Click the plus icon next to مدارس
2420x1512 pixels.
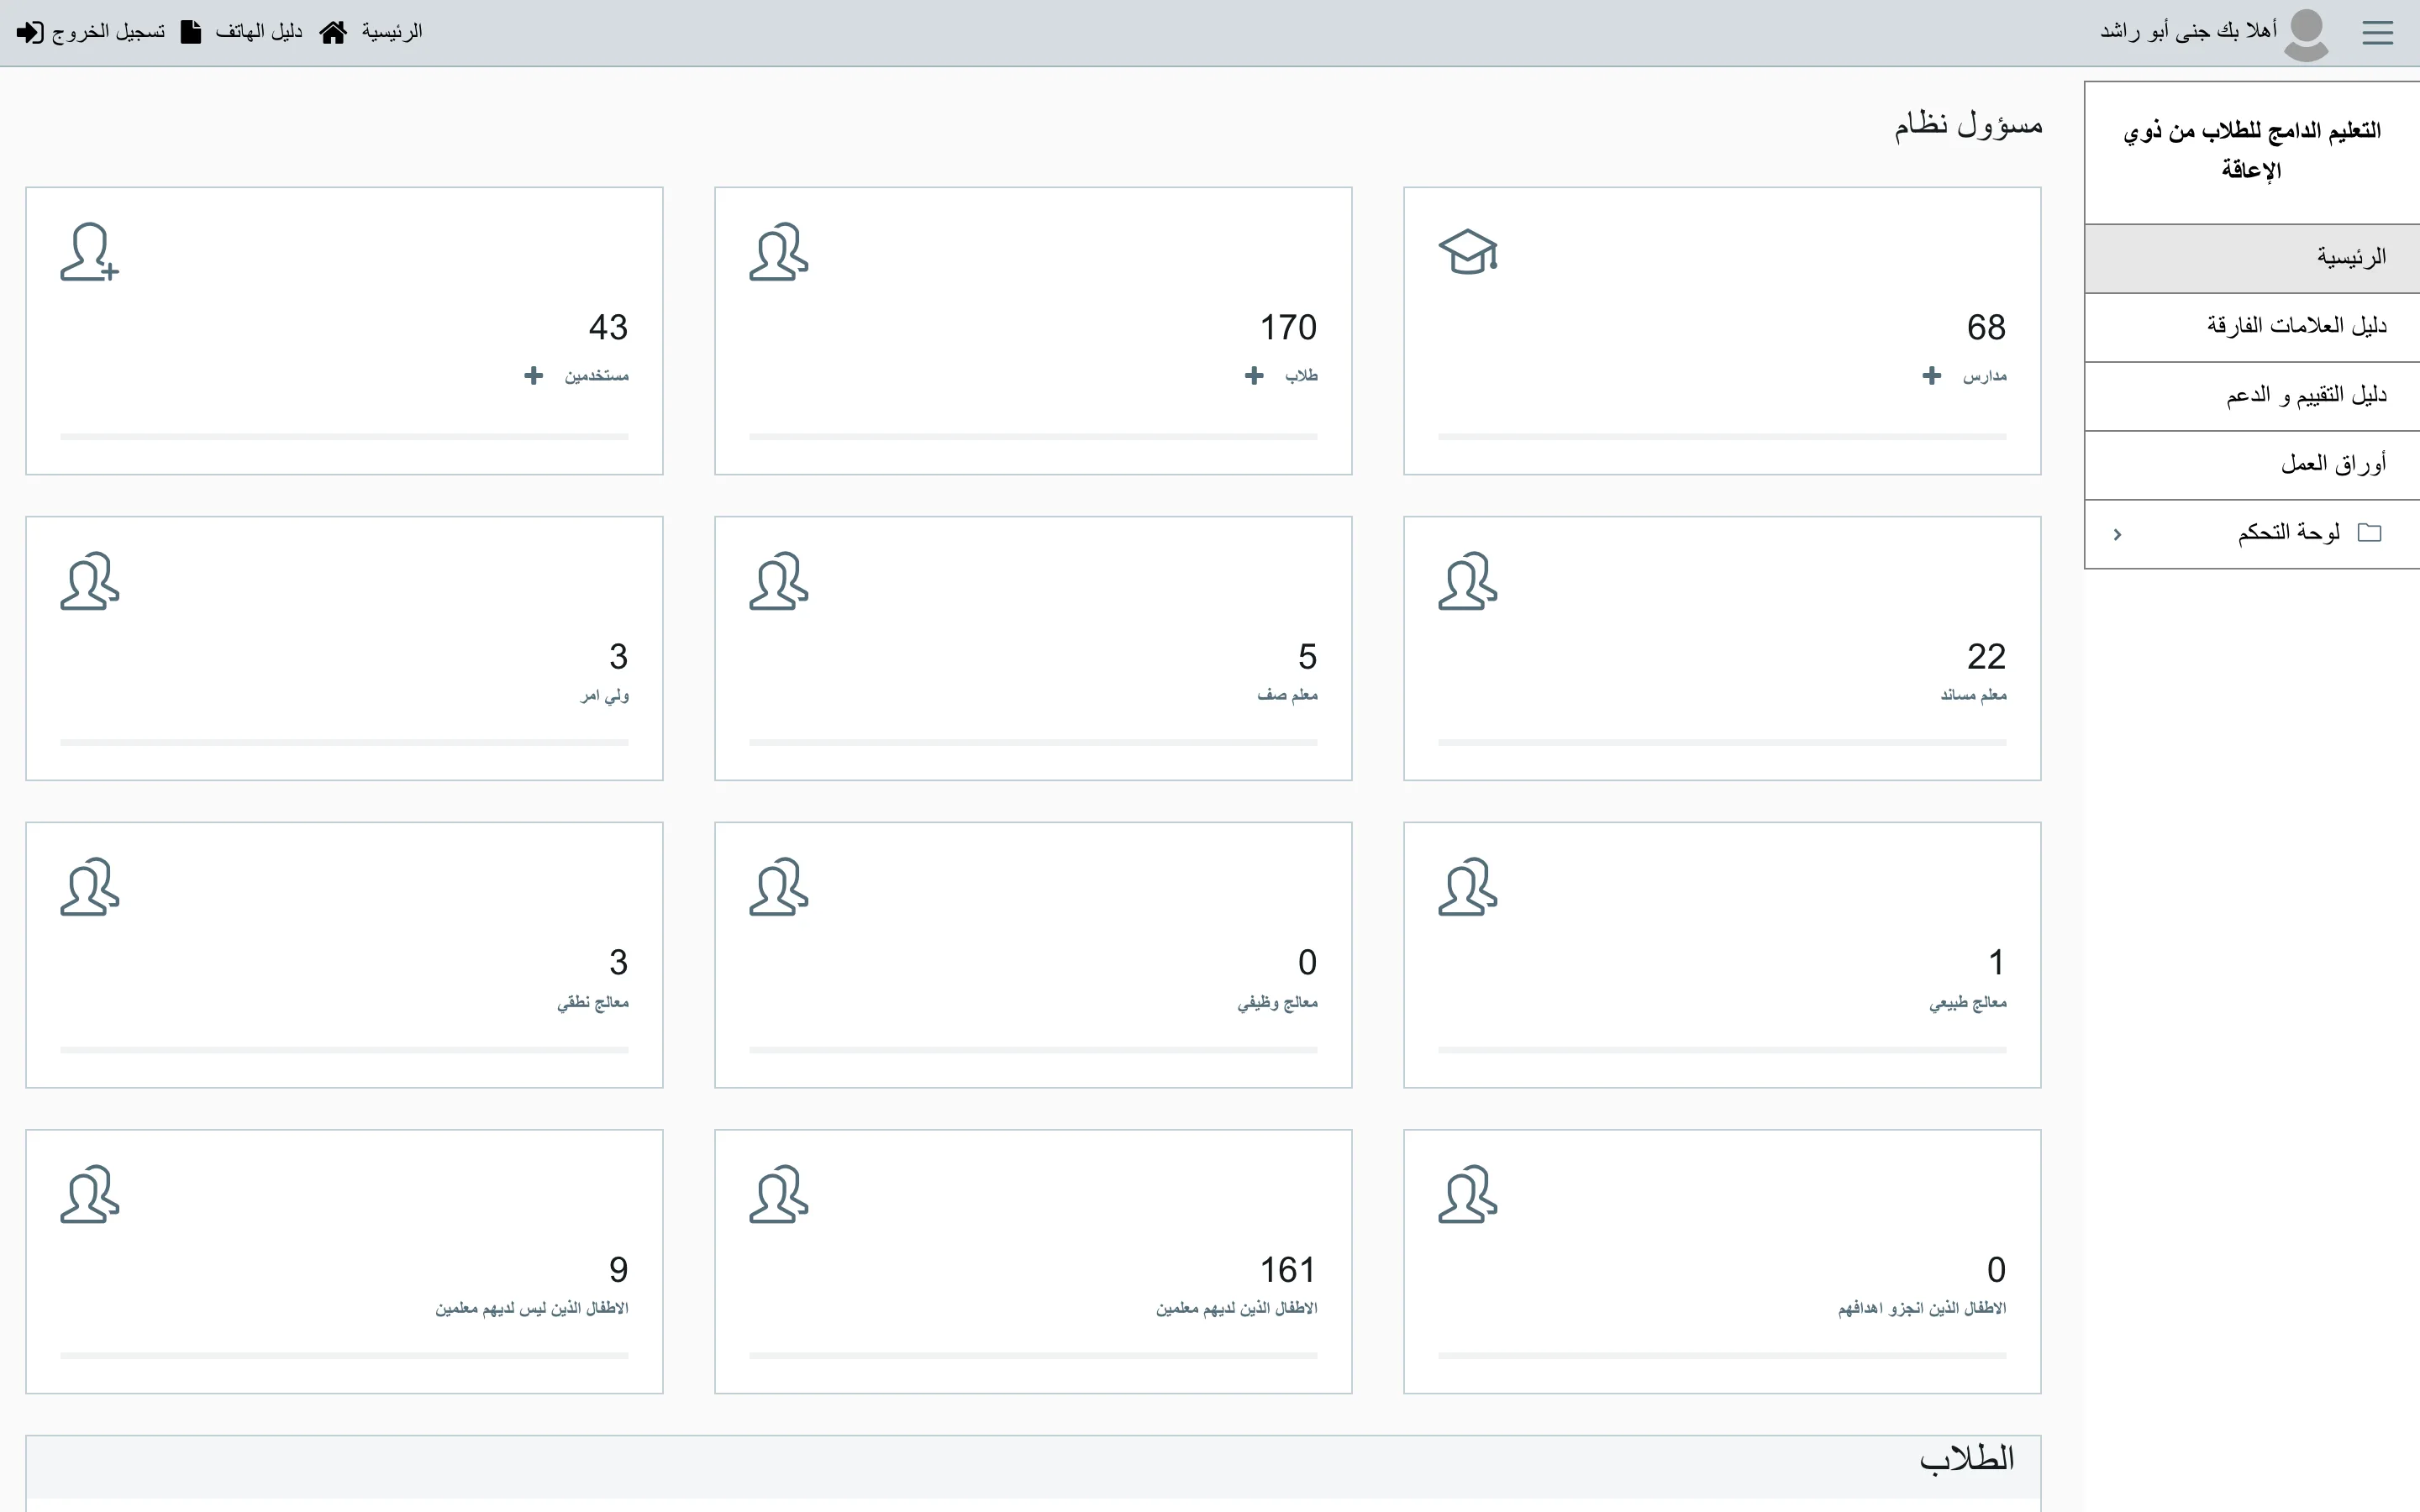click(x=1932, y=375)
